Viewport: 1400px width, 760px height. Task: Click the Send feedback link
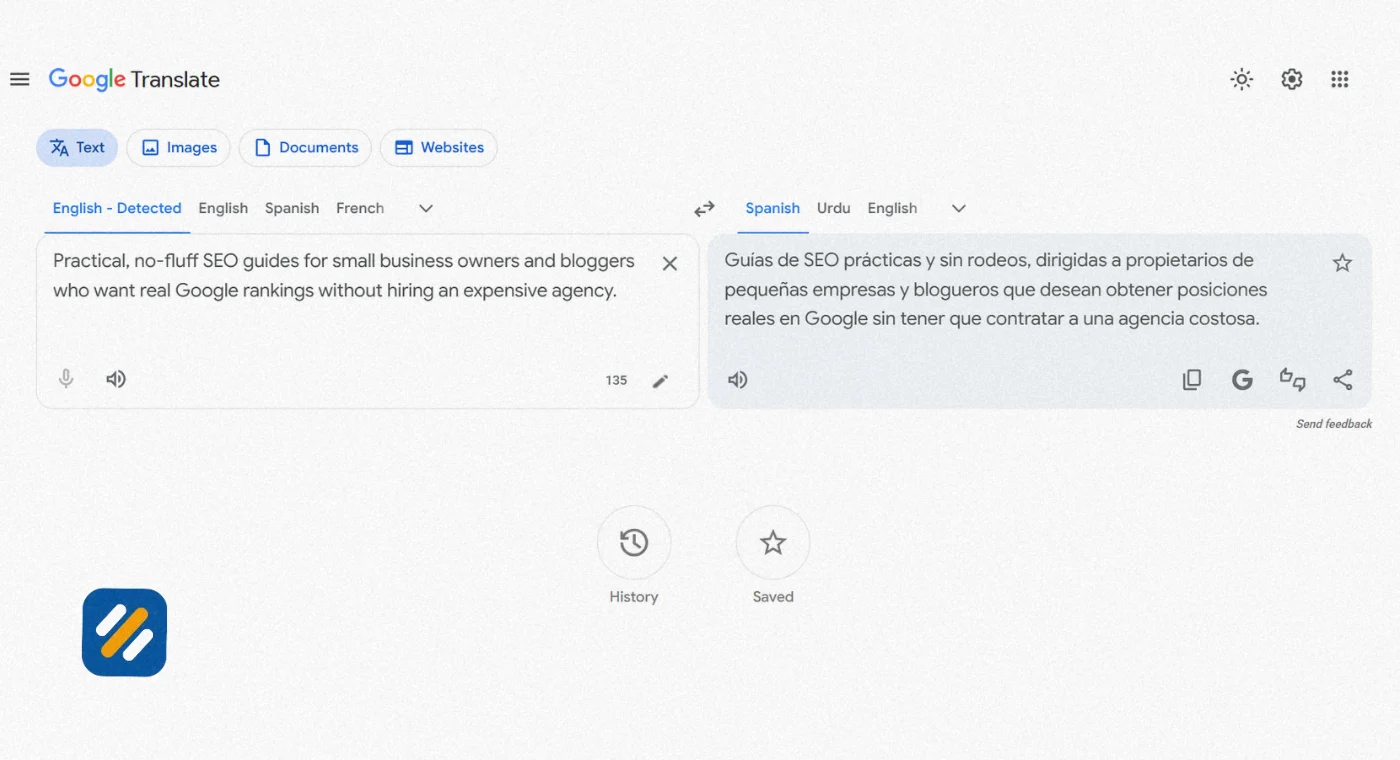1334,424
